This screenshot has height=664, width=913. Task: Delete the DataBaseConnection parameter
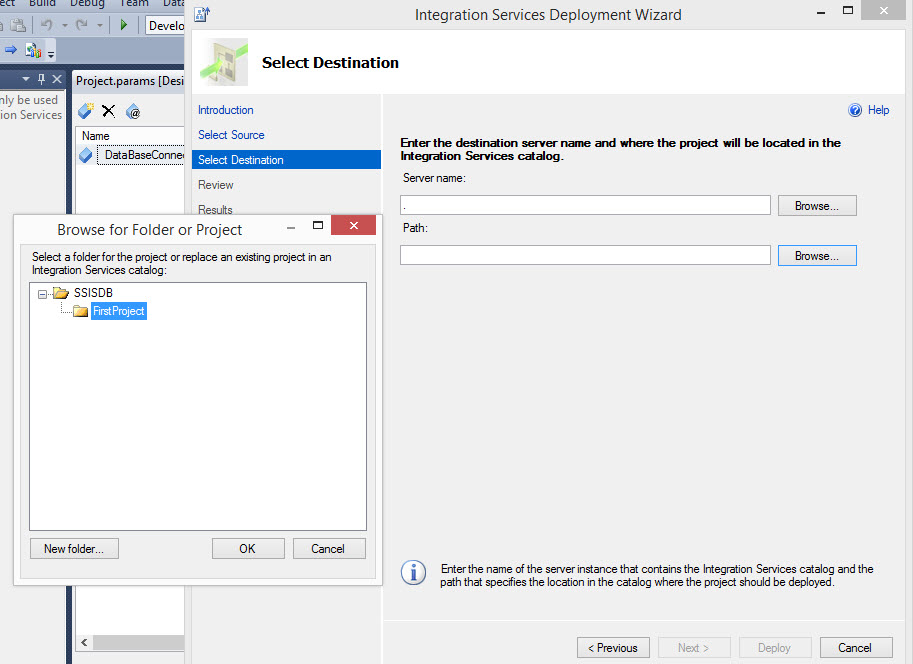109,109
